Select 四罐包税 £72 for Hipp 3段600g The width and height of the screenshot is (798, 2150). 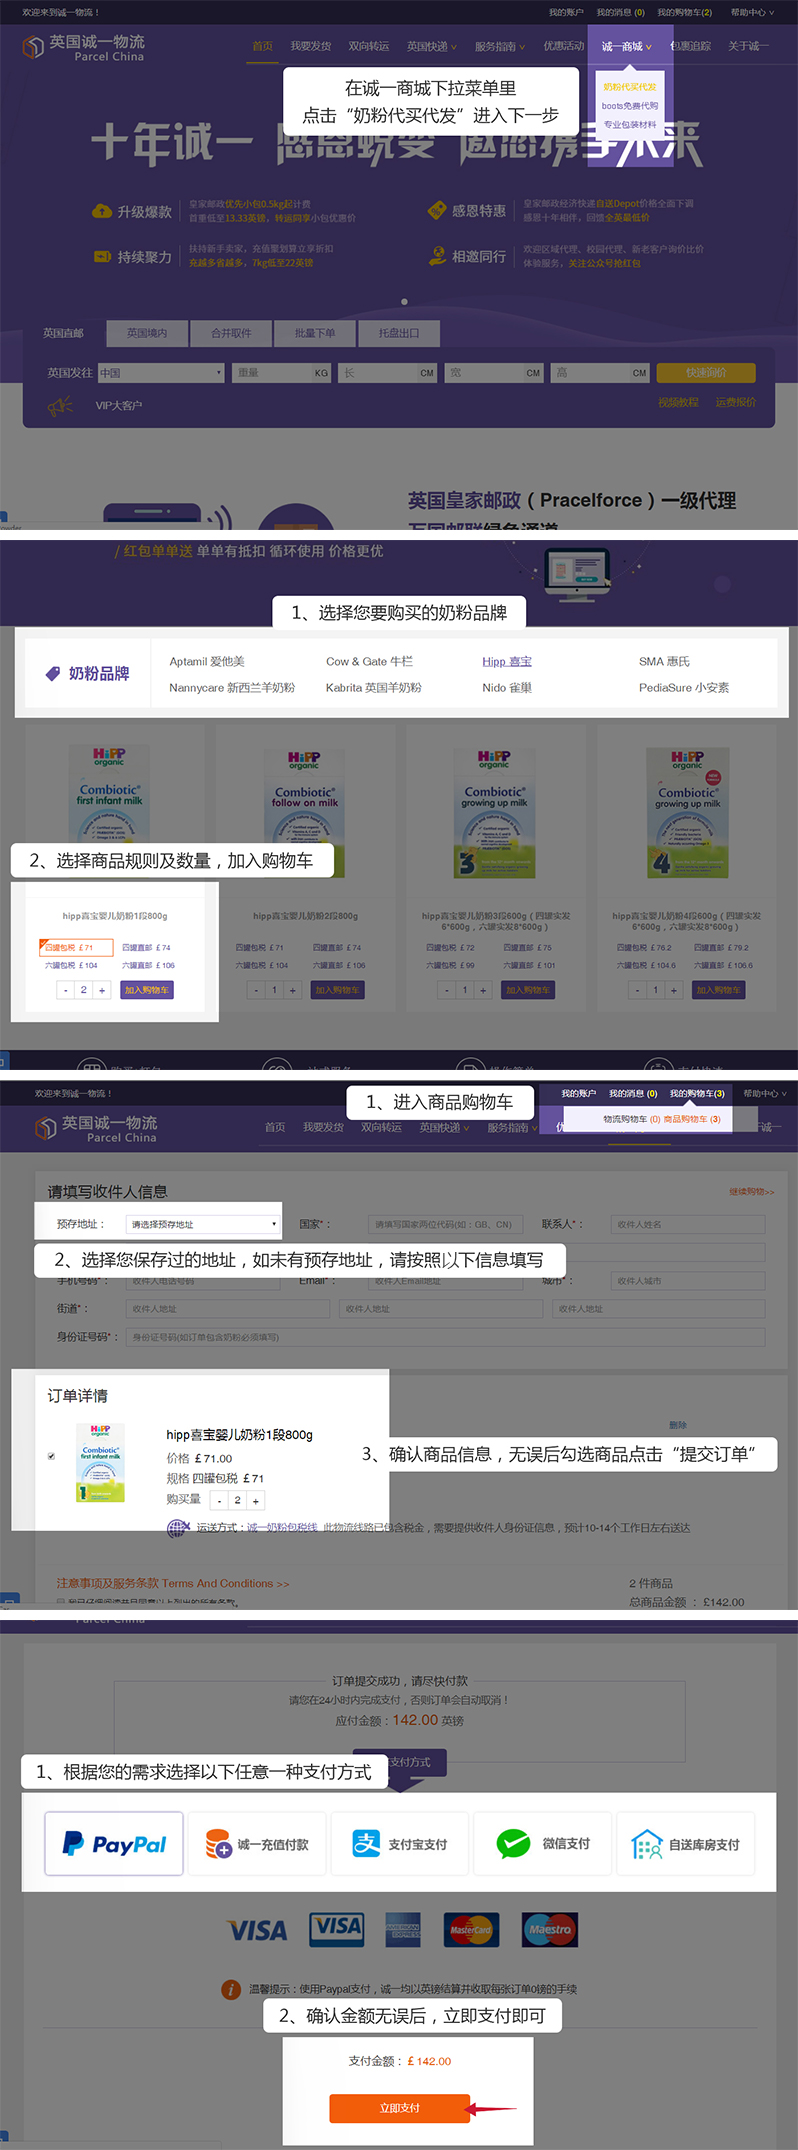click(450, 947)
